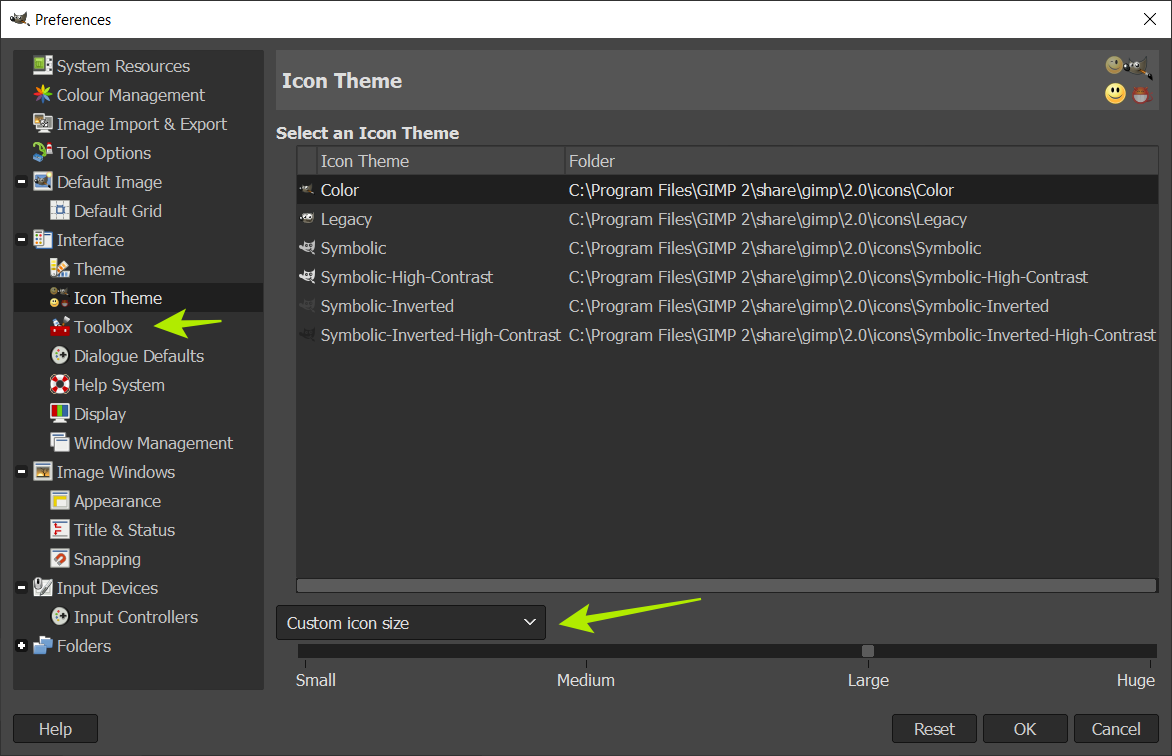
Task: Click the Dialogue Defaults icon
Action: pos(60,356)
